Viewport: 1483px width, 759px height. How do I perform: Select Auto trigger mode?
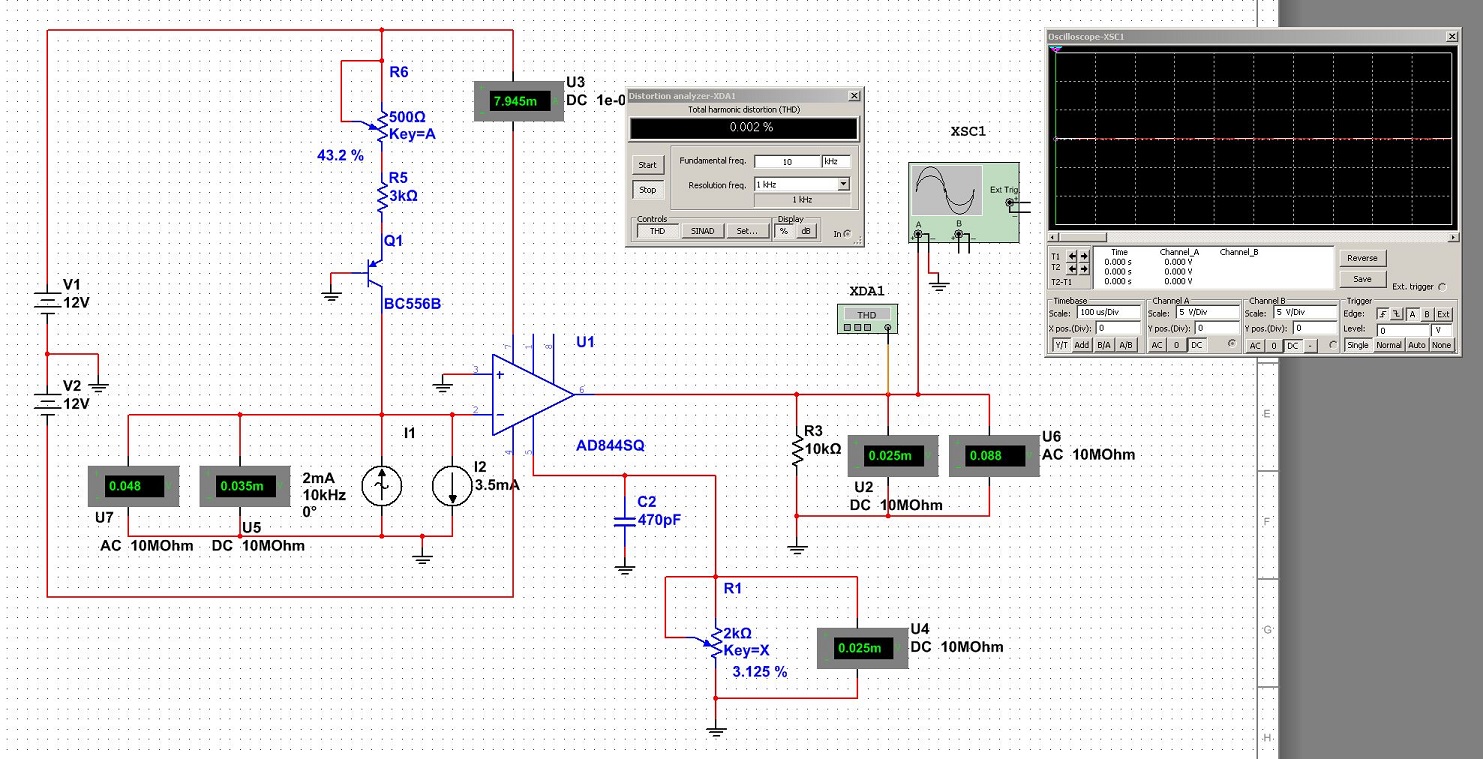1417,345
